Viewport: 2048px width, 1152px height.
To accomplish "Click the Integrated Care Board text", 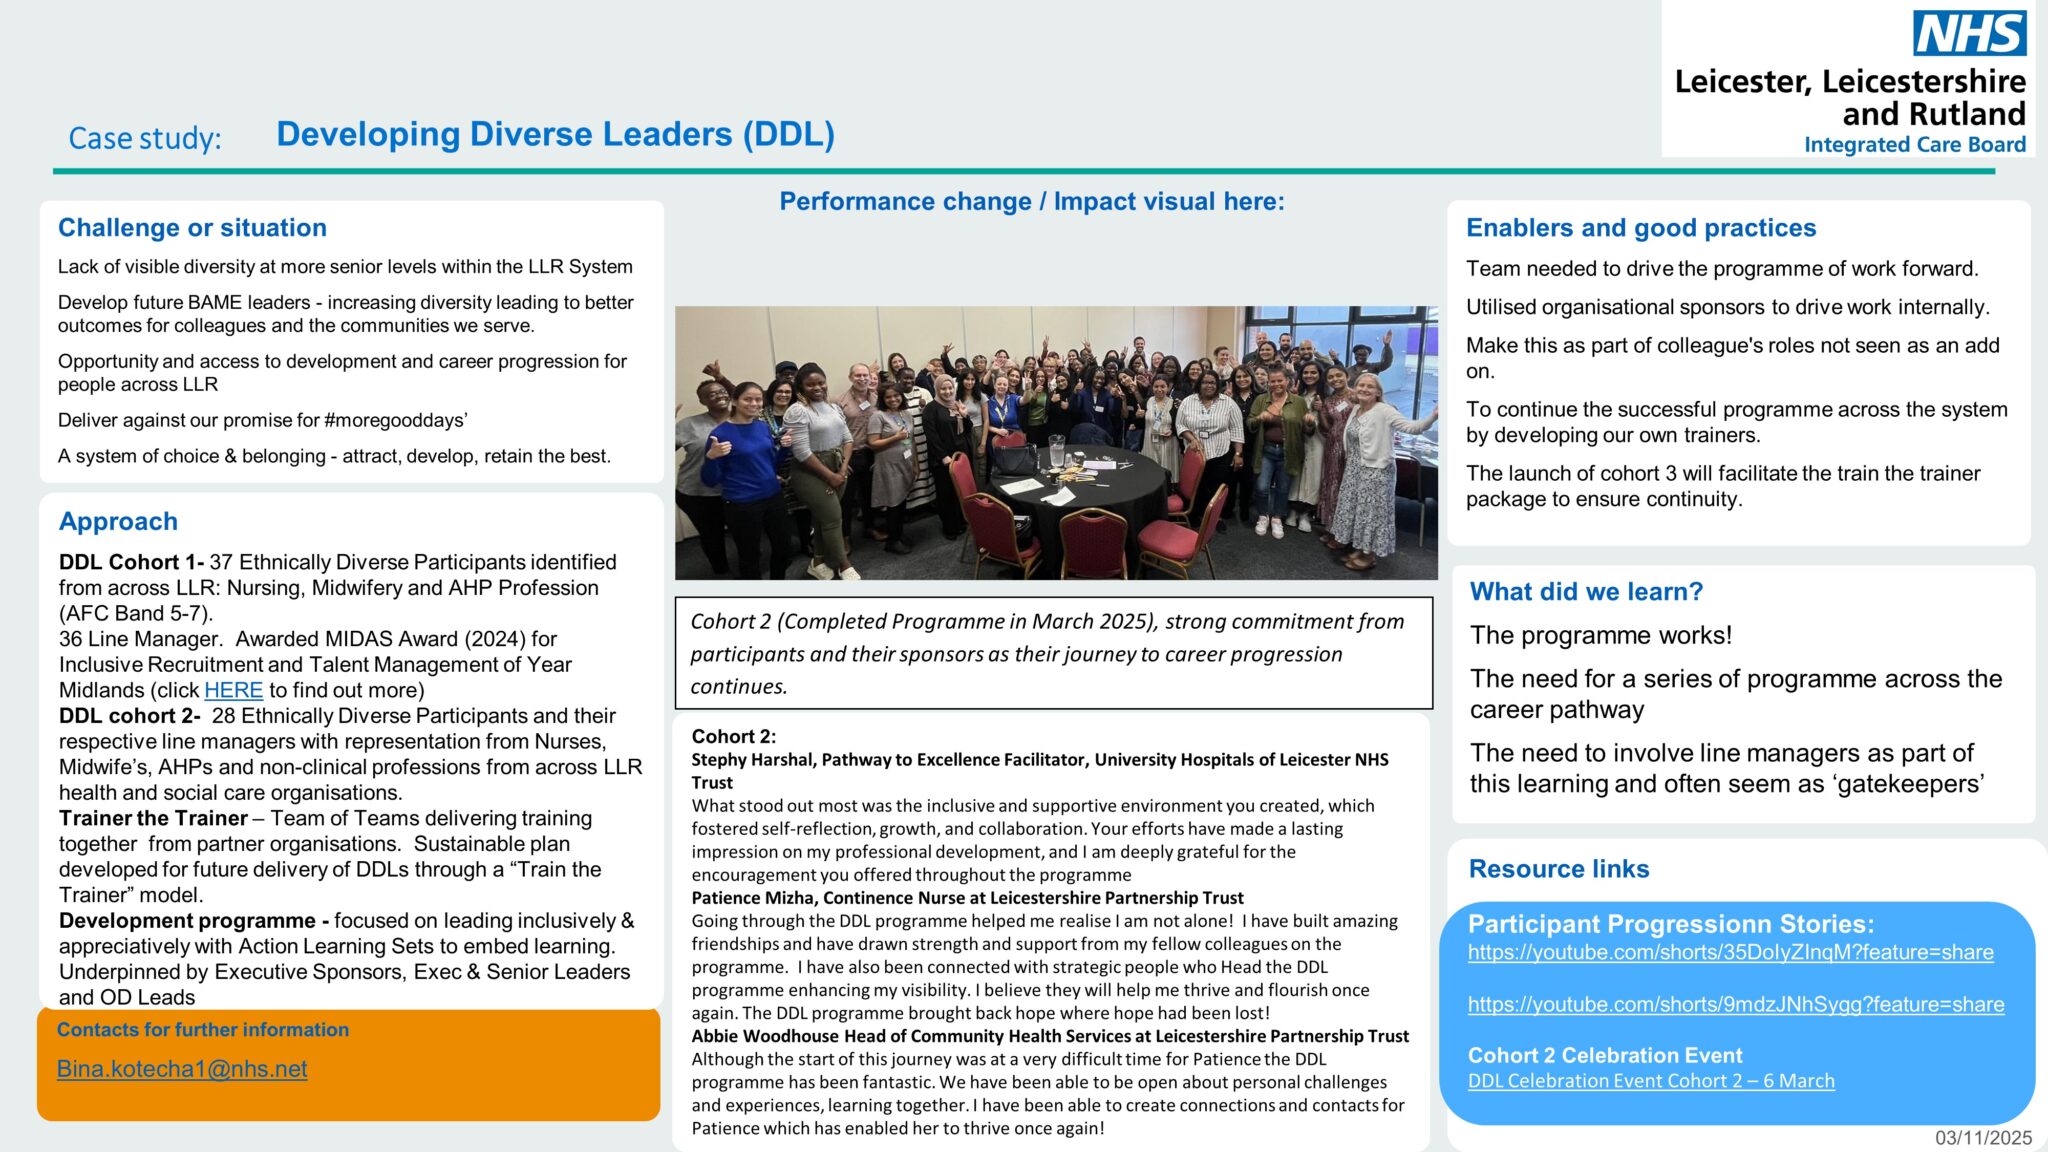I will pyautogui.click(x=1914, y=145).
